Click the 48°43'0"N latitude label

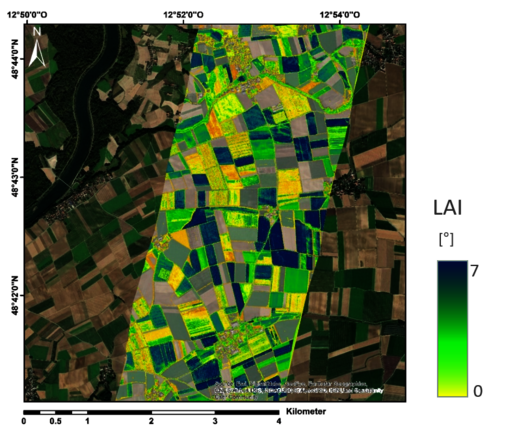15,177
